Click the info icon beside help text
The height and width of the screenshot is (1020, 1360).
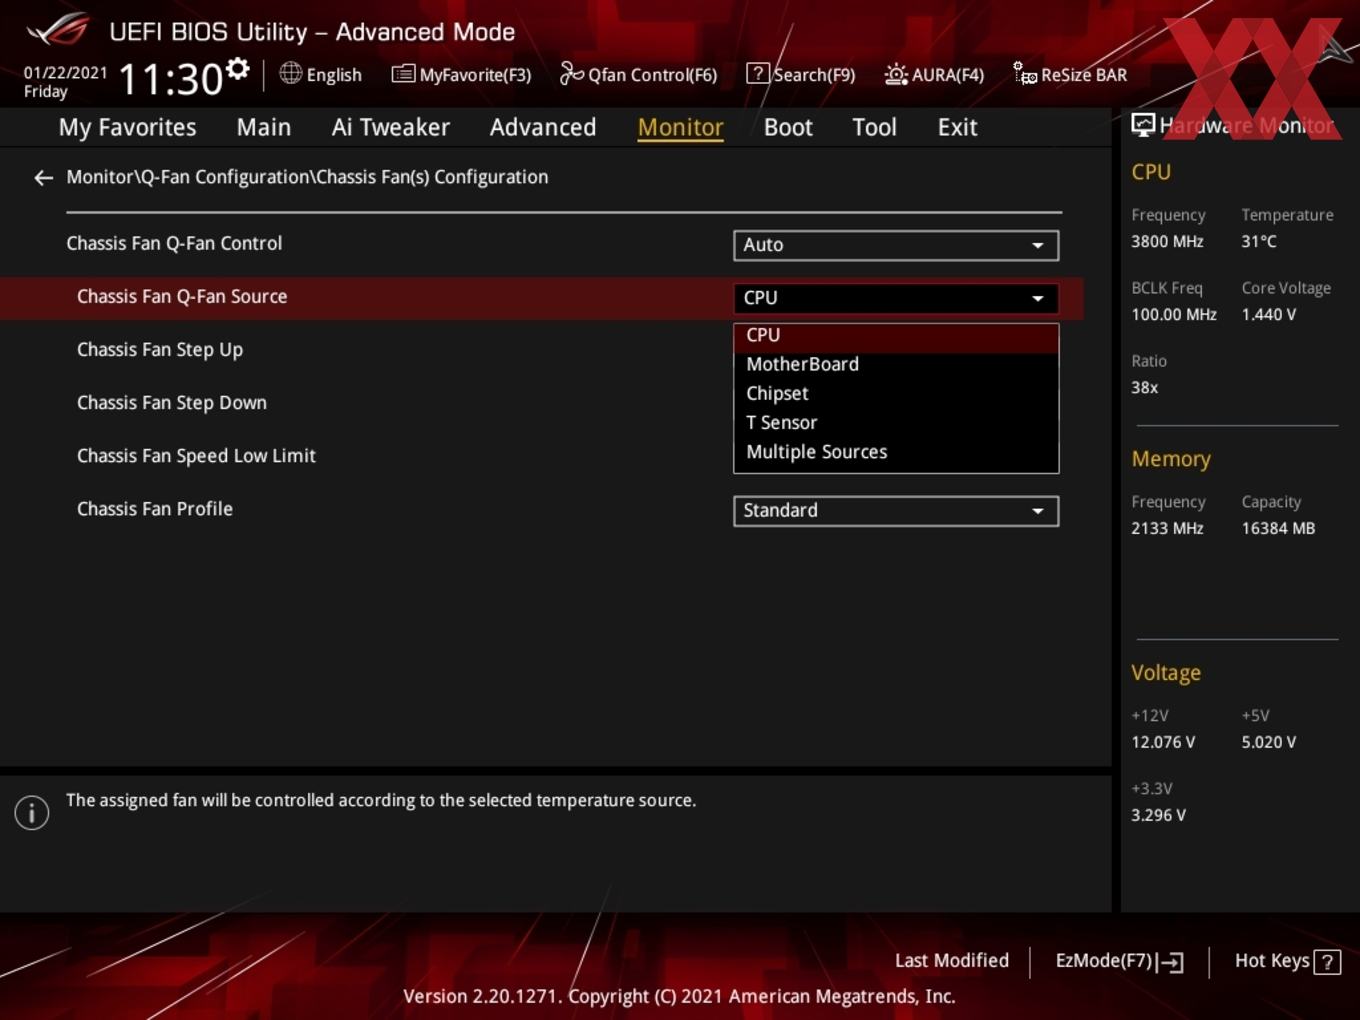pyautogui.click(x=32, y=813)
